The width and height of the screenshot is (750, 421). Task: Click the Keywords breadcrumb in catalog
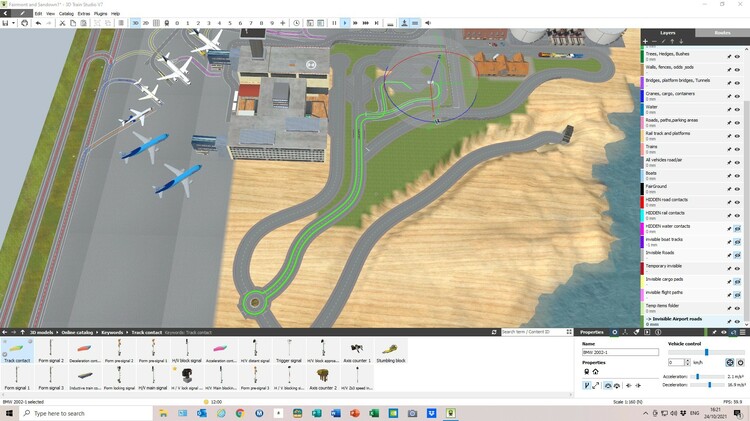point(112,332)
